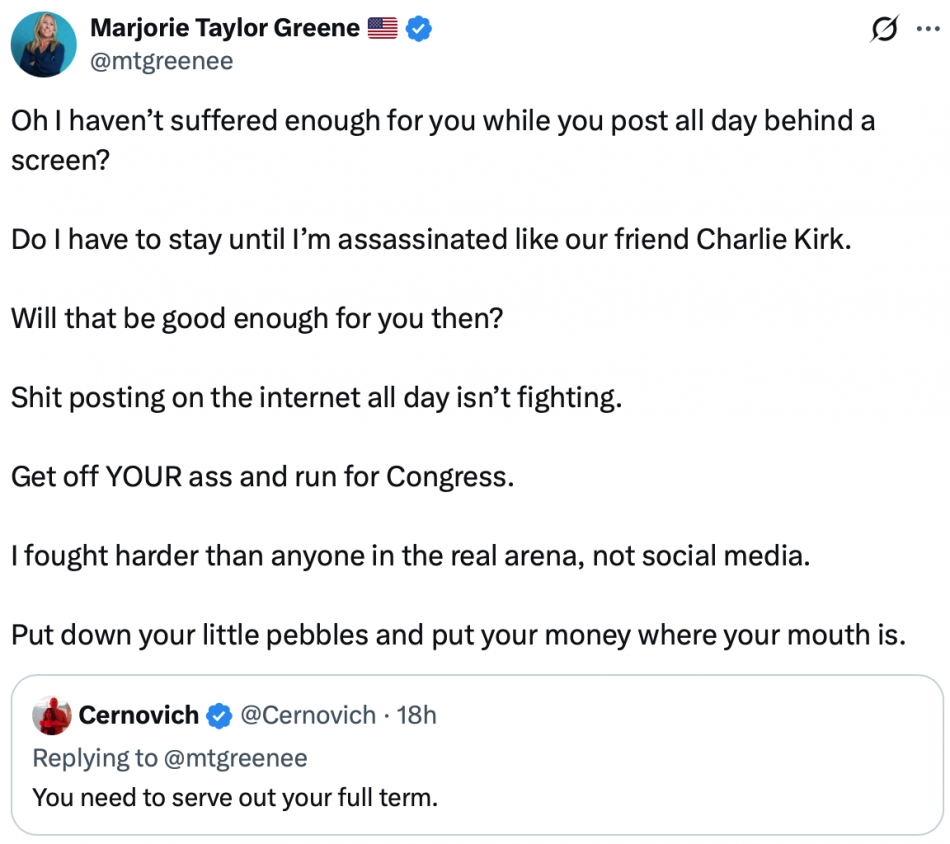This screenshot has height=844, width=950.
Task: Click the "I fought harder than anyone" line
Action: point(409,555)
